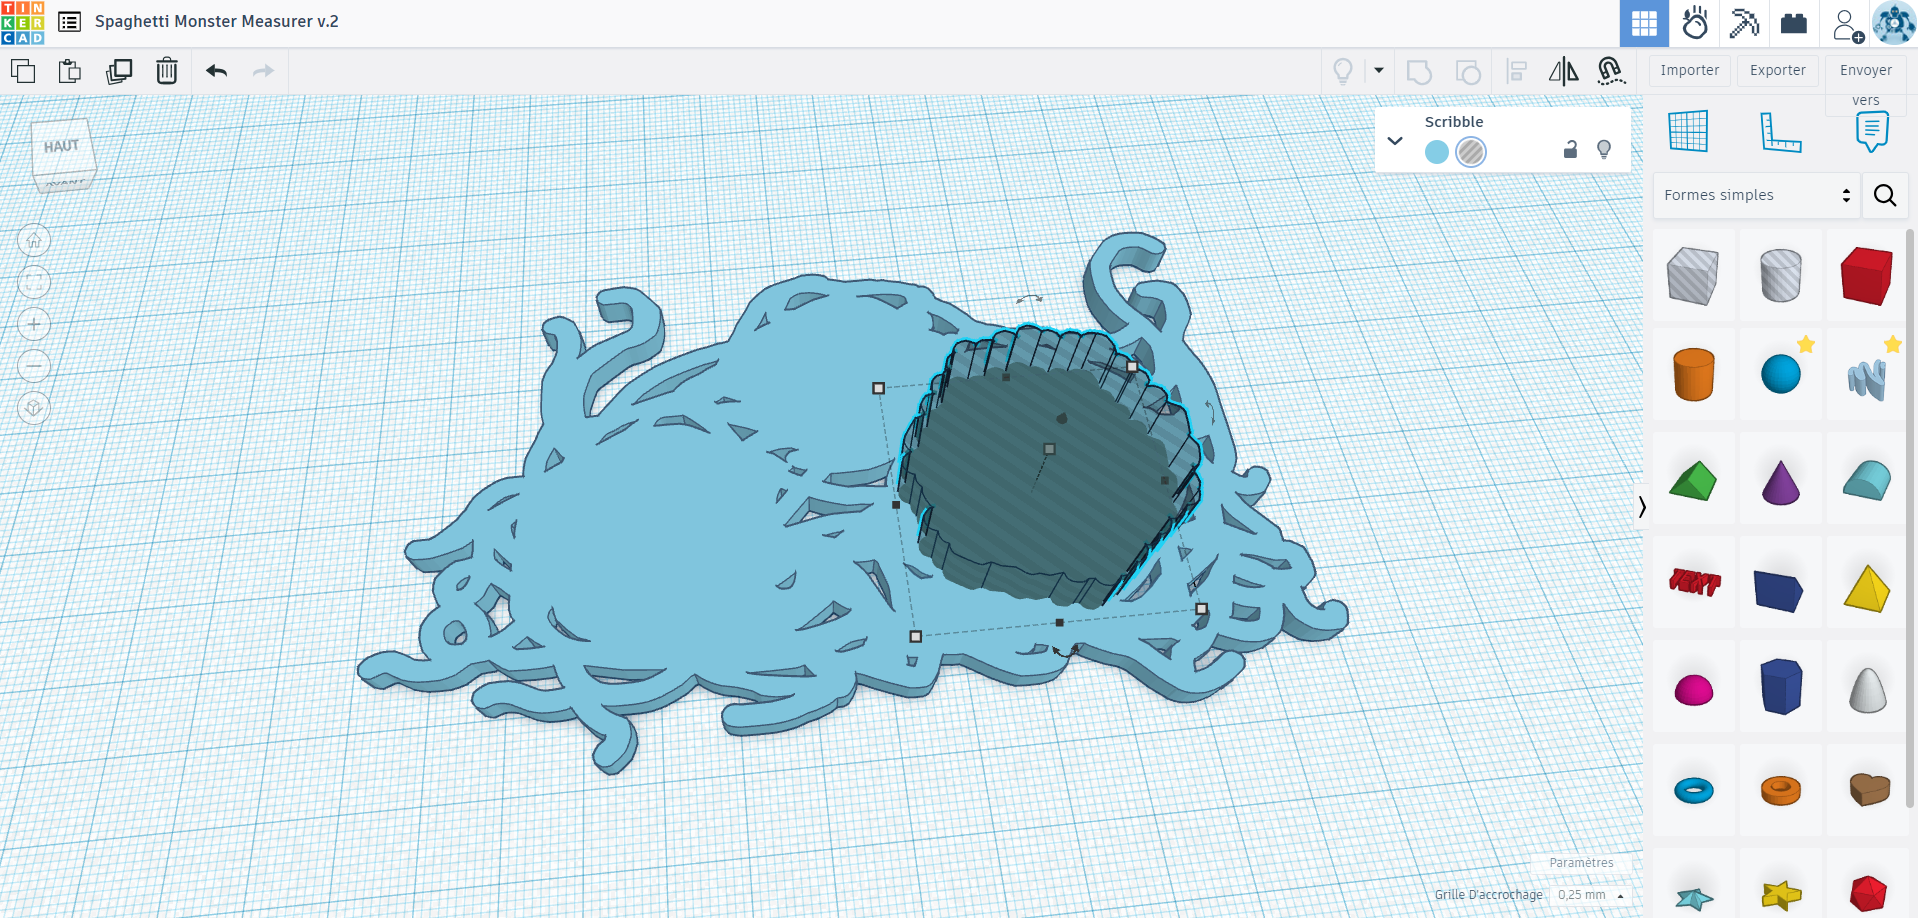The image size is (1918, 918).
Task: Collapse the Scribble inspector chevron
Action: [1395, 141]
